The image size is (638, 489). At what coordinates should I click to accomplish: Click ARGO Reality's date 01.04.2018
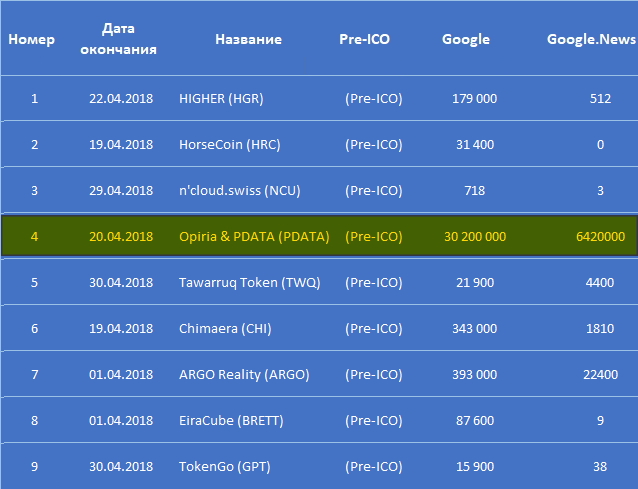(x=121, y=374)
